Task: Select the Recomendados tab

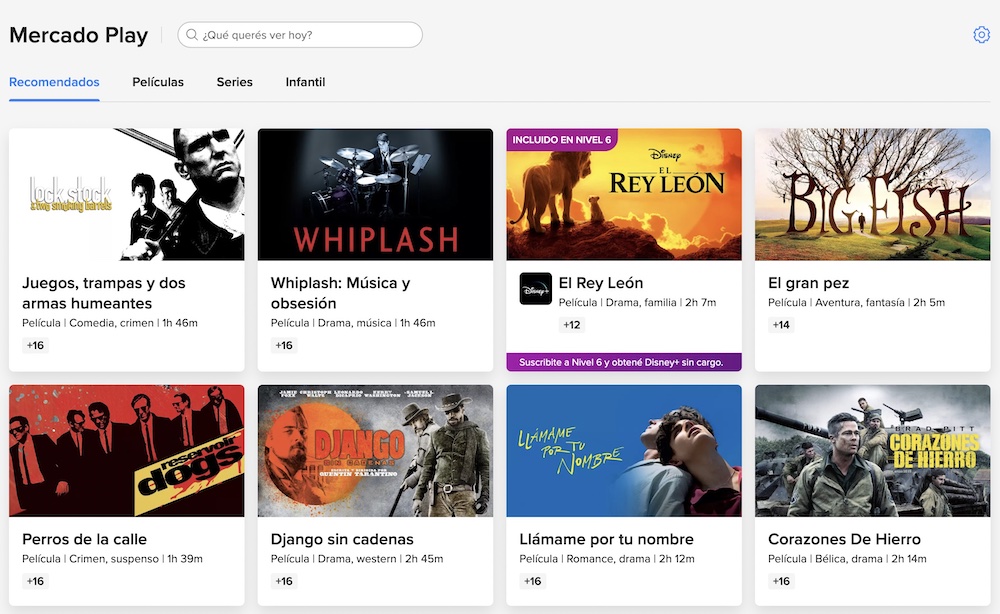Action: [54, 82]
